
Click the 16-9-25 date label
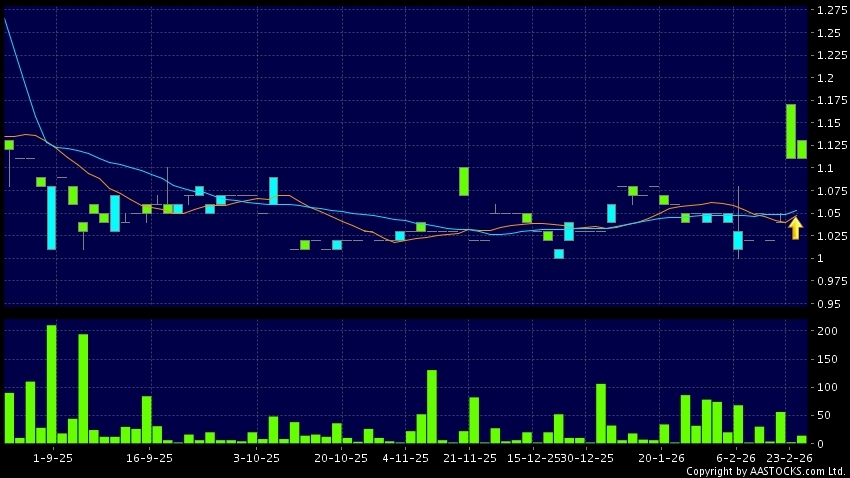(x=148, y=458)
